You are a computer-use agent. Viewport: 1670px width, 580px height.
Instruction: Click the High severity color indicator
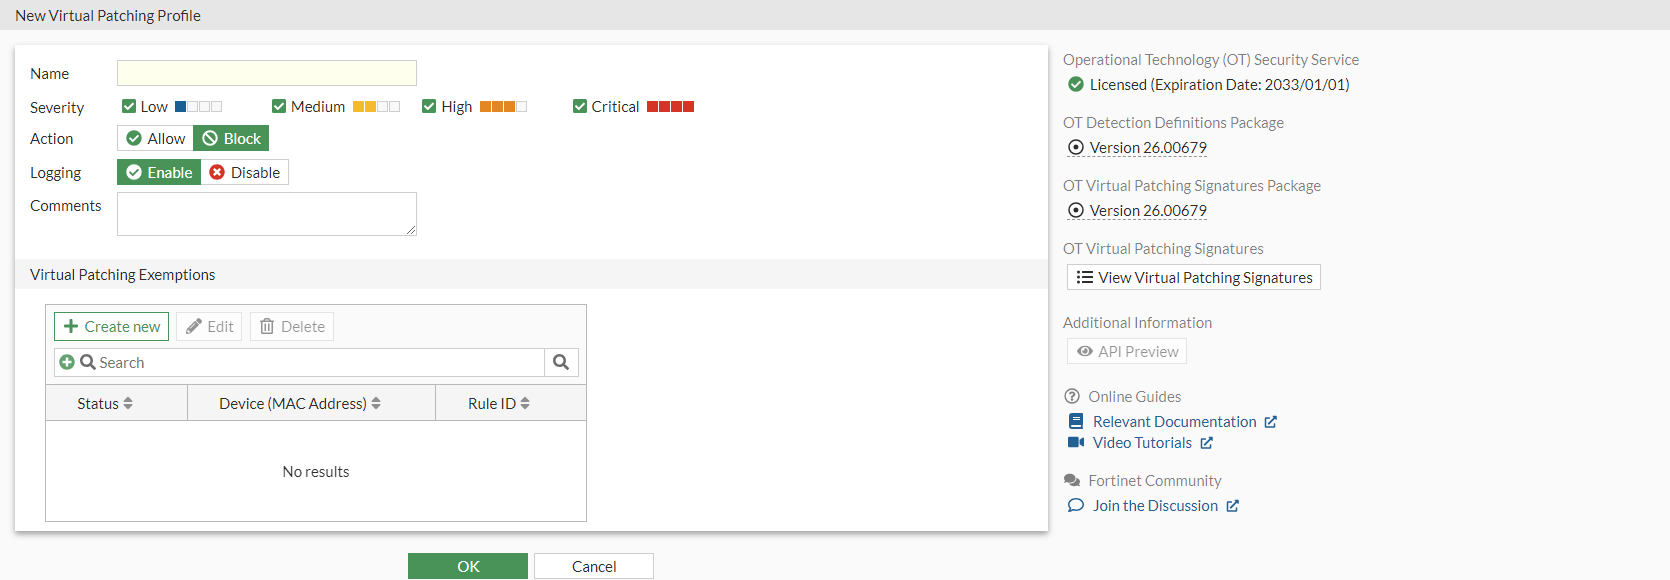coord(503,106)
